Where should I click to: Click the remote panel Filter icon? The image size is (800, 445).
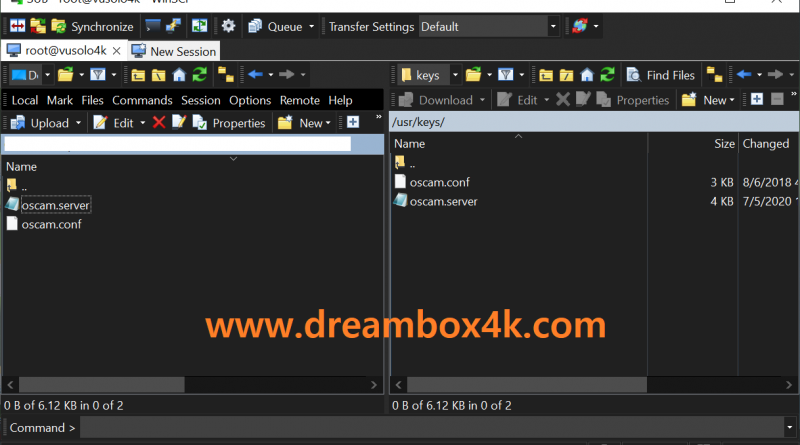505,75
